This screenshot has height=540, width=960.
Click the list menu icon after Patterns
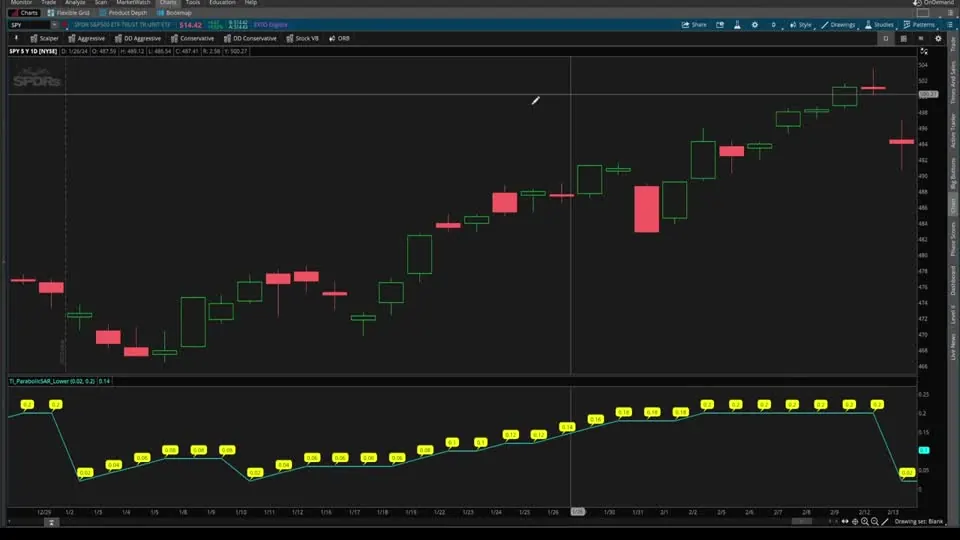(950, 25)
